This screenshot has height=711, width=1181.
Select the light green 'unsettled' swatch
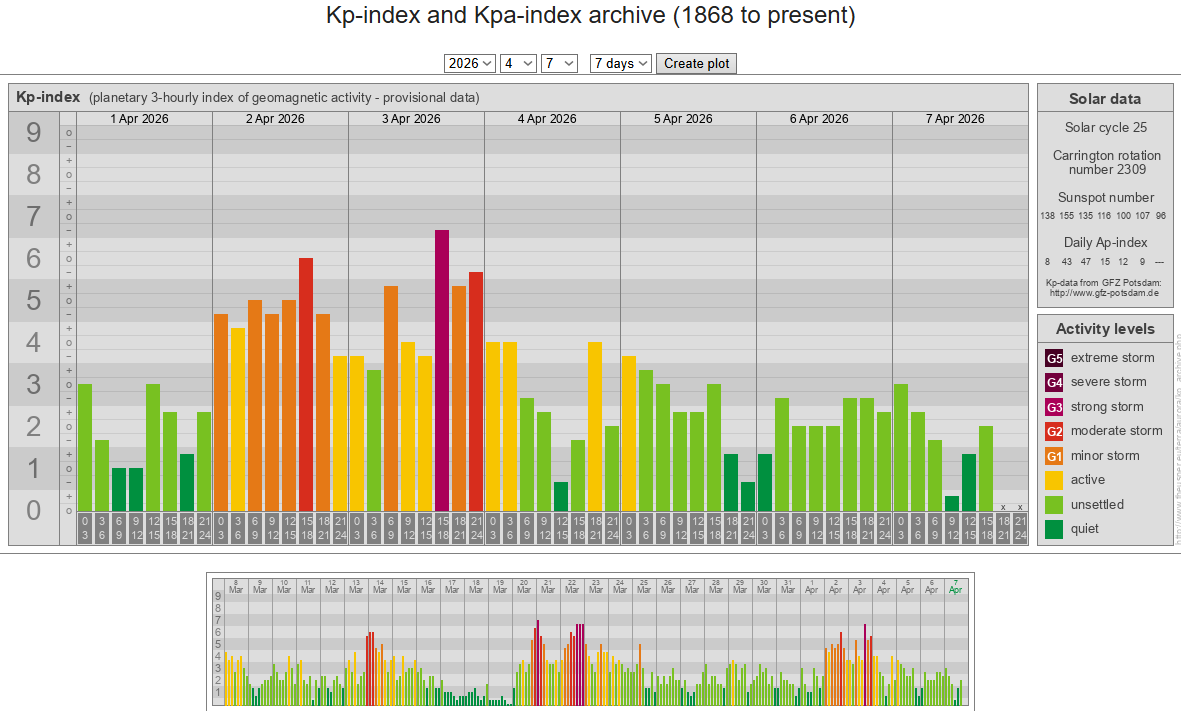pyautogui.click(x=1054, y=505)
